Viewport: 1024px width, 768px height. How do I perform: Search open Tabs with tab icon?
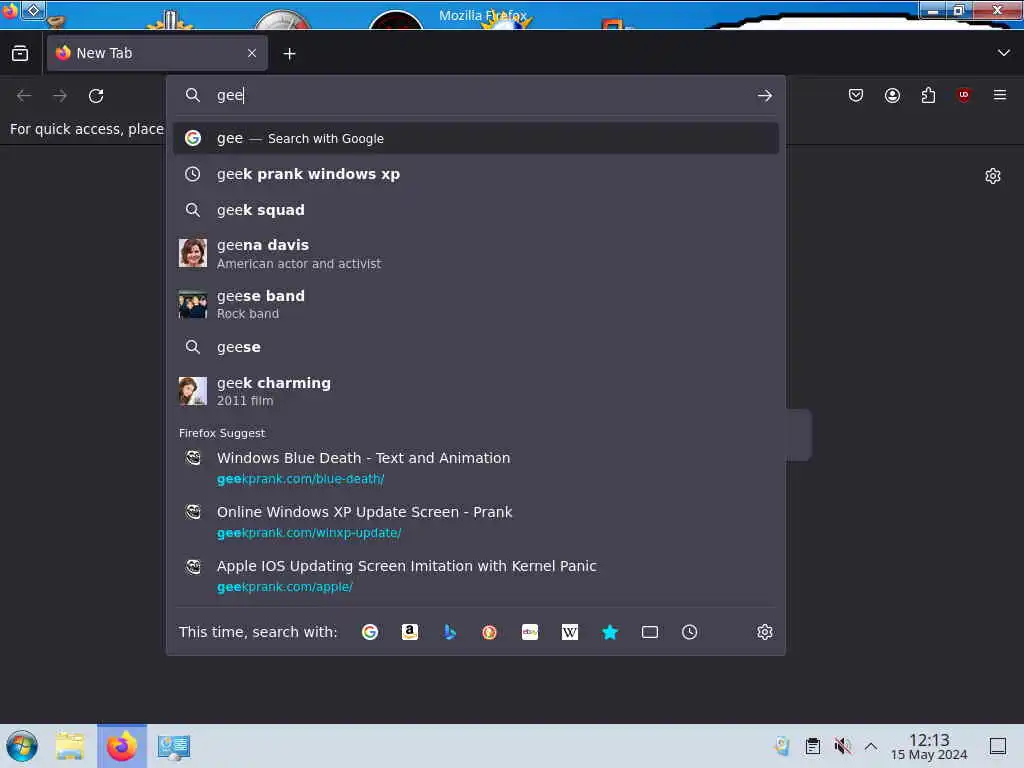tap(650, 632)
